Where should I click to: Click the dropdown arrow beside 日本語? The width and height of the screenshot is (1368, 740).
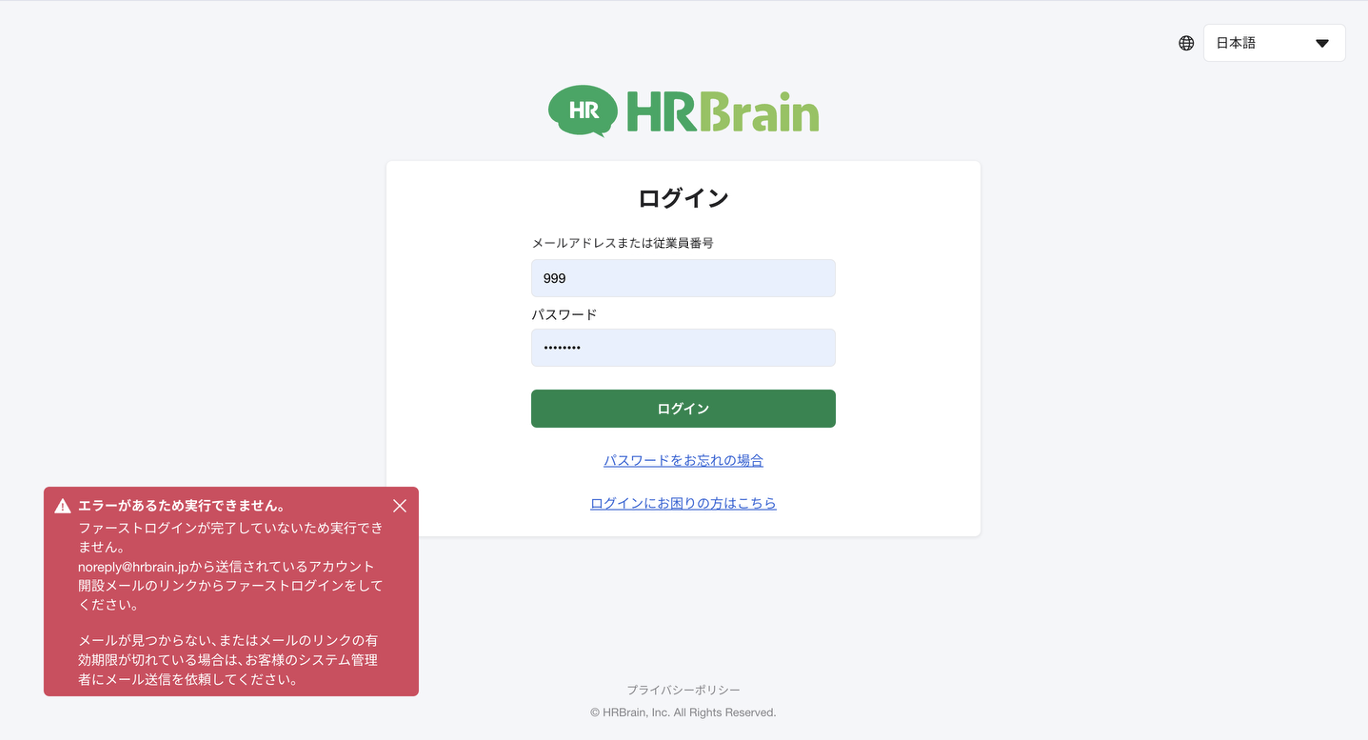tap(1322, 43)
